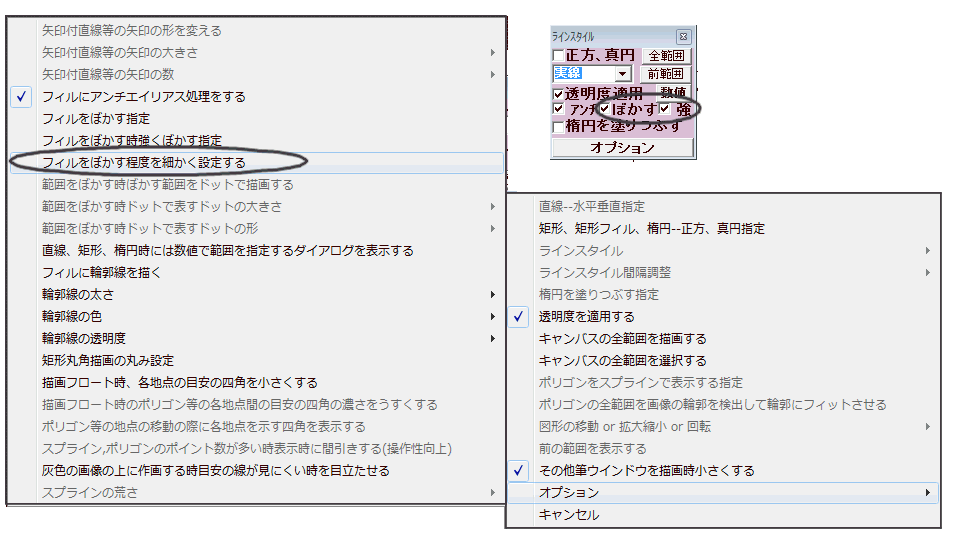Select フィルをぼかす程度を細かく設定する menu item

(143, 162)
